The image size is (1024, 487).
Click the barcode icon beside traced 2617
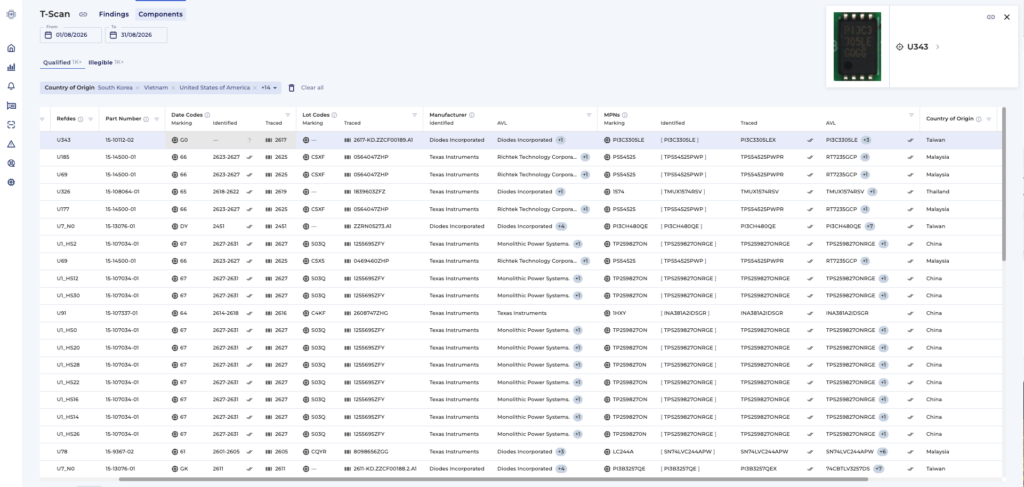point(269,140)
